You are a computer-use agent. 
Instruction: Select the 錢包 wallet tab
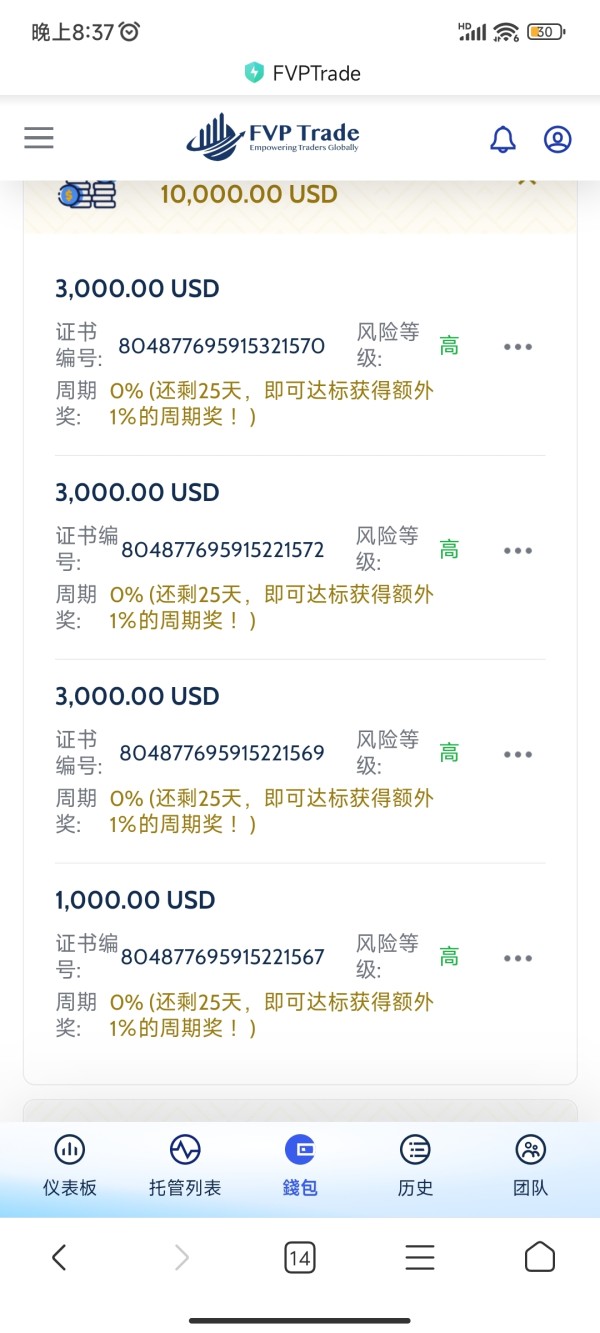pyautogui.click(x=300, y=1166)
